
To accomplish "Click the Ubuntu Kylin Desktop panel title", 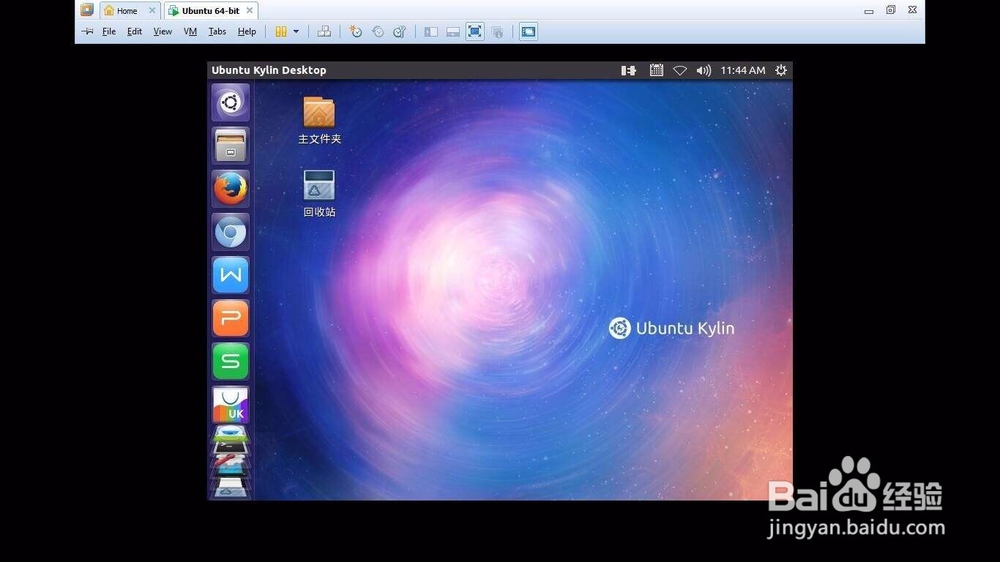I will [x=268, y=70].
